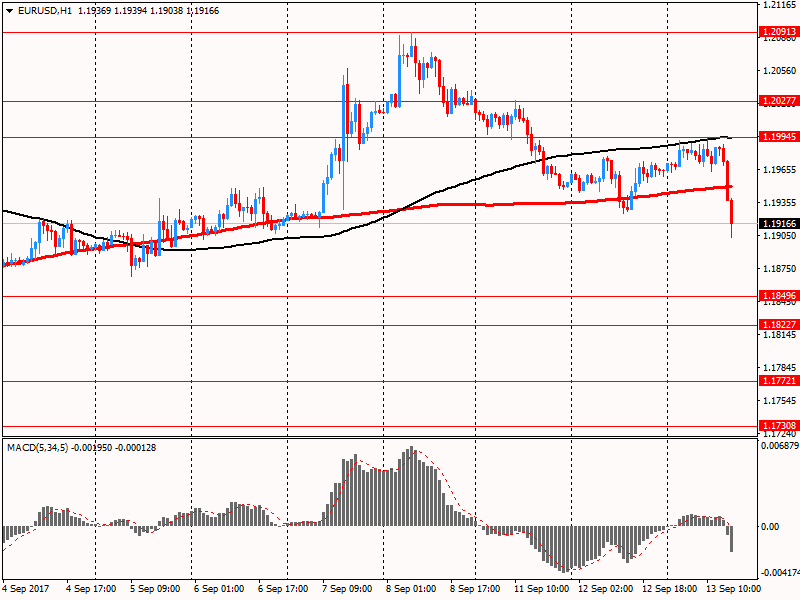Click the 7 Sep 09:00 time axis label

pyautogui.click(x=347, y=589)
